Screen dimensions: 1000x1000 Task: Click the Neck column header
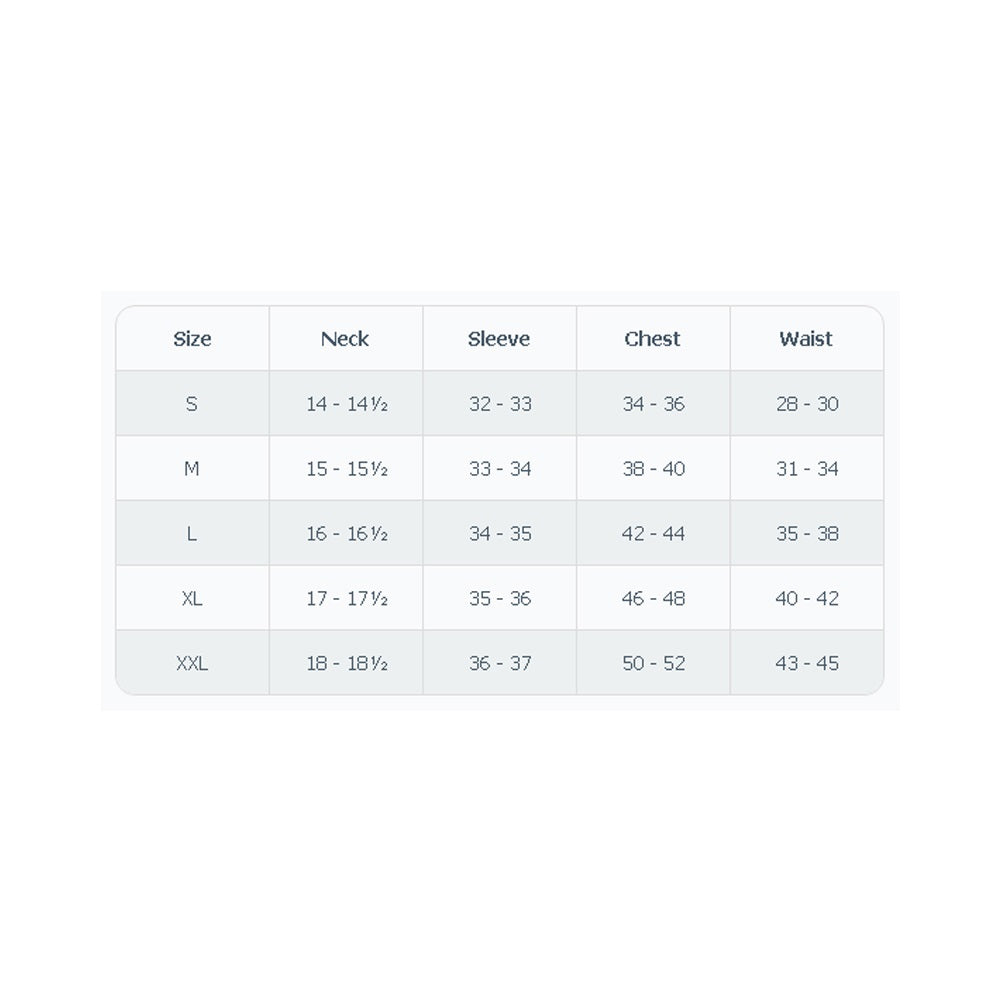345,339
